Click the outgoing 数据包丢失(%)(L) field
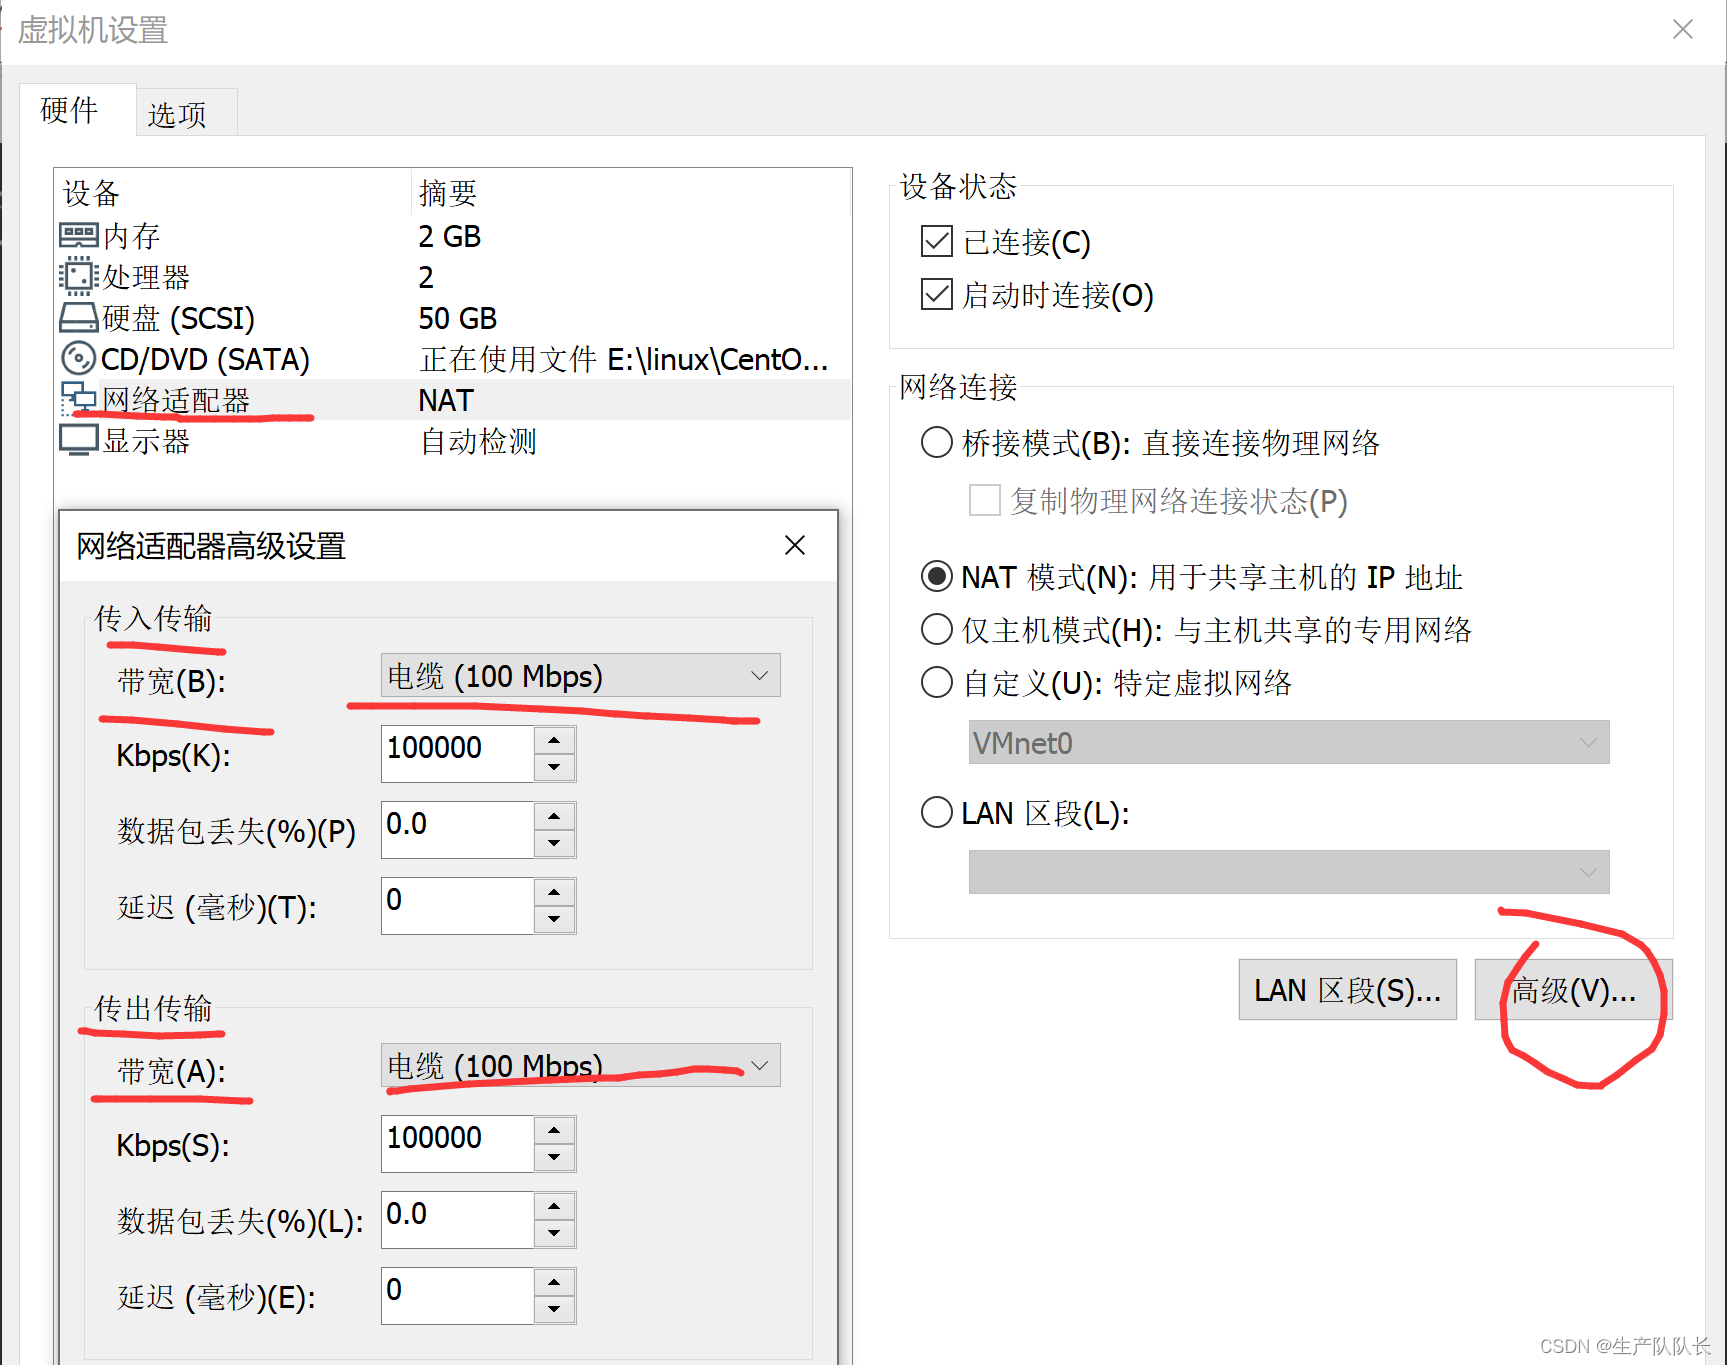The image size is (1727, 1365). (458, 1219)
